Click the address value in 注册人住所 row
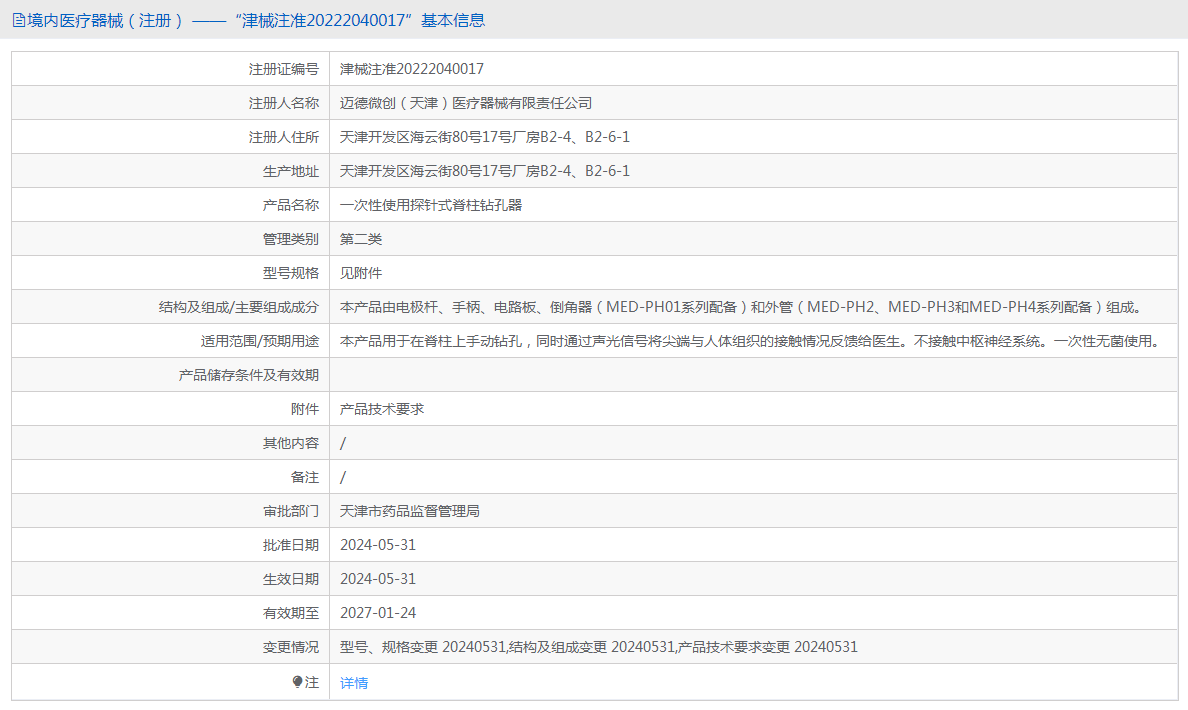The image size is (1188, 710). 485,137
